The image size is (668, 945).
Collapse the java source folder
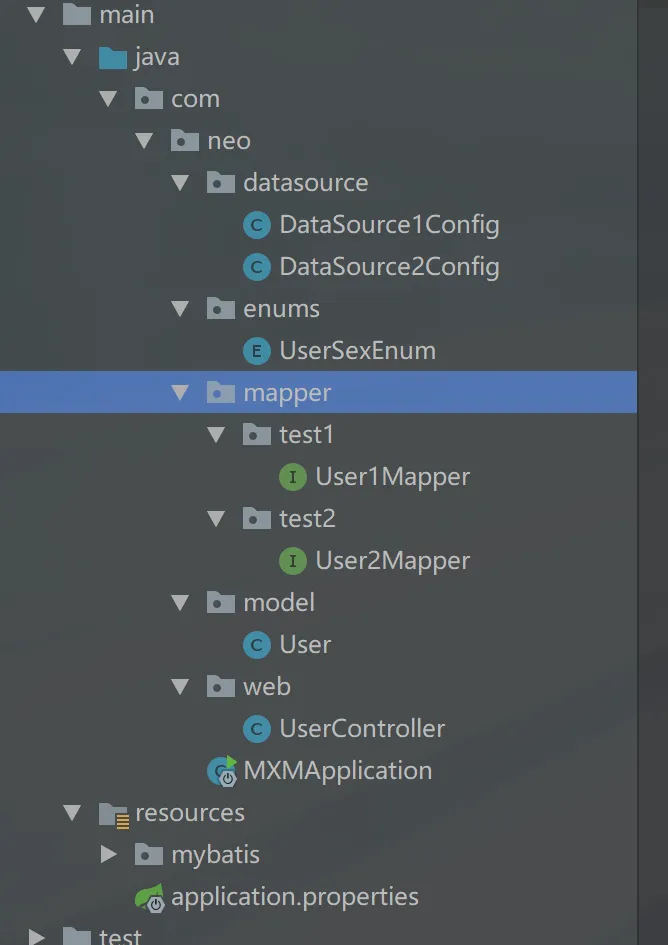point(72,57)
